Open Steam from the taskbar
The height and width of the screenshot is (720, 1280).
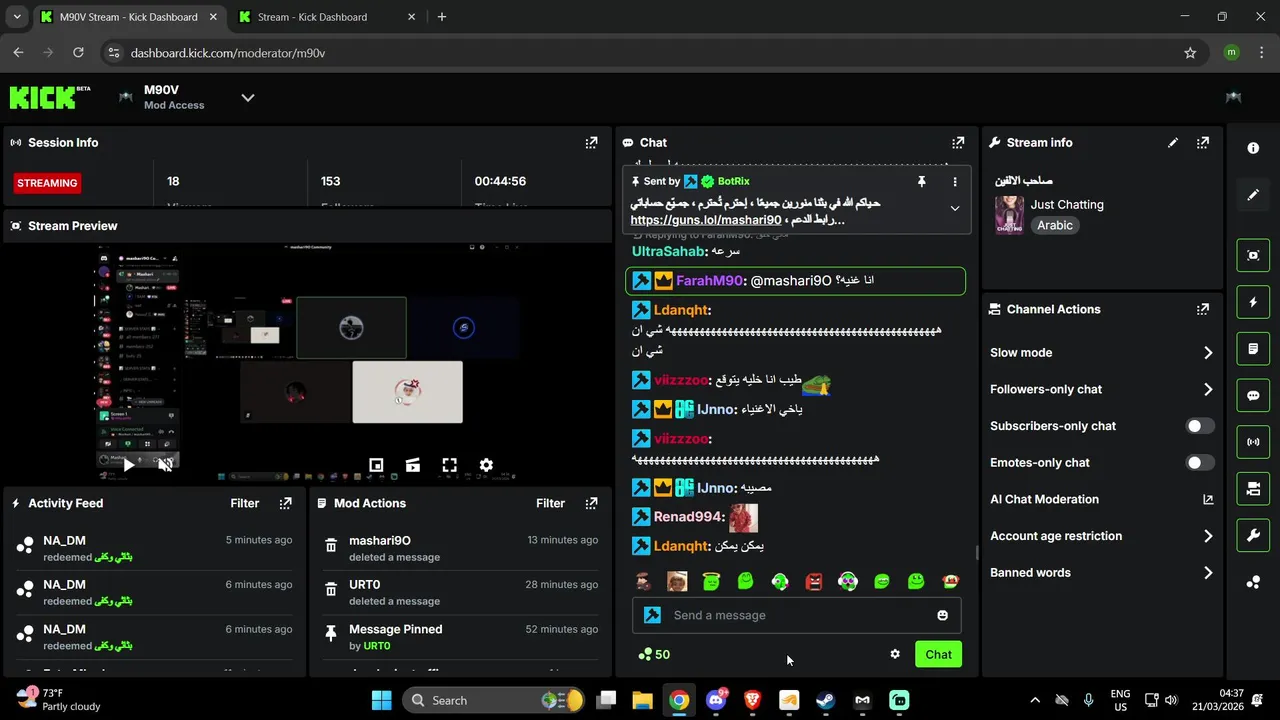825,700
